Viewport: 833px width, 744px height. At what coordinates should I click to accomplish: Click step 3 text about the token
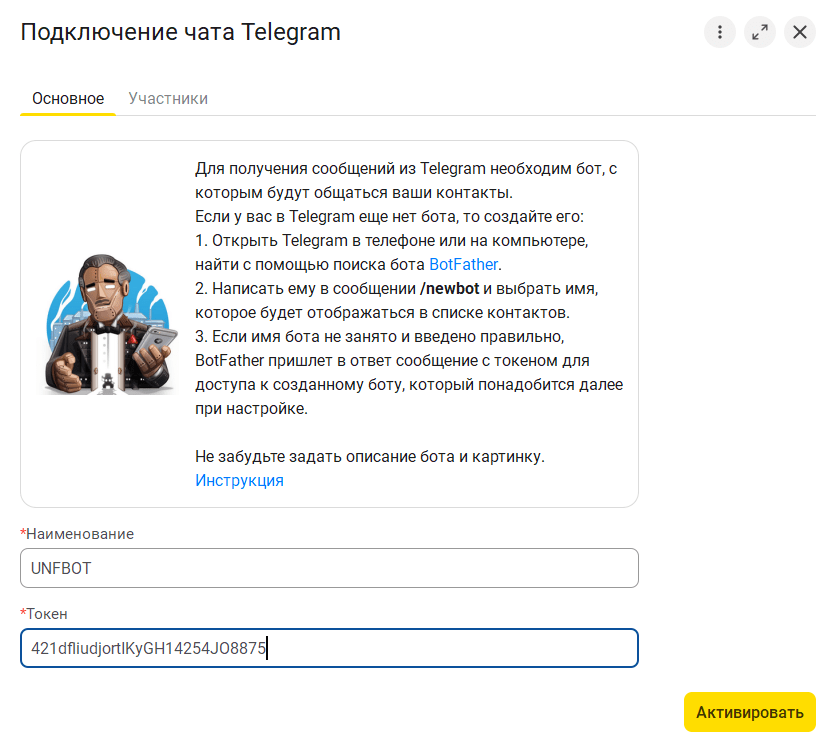380,336
